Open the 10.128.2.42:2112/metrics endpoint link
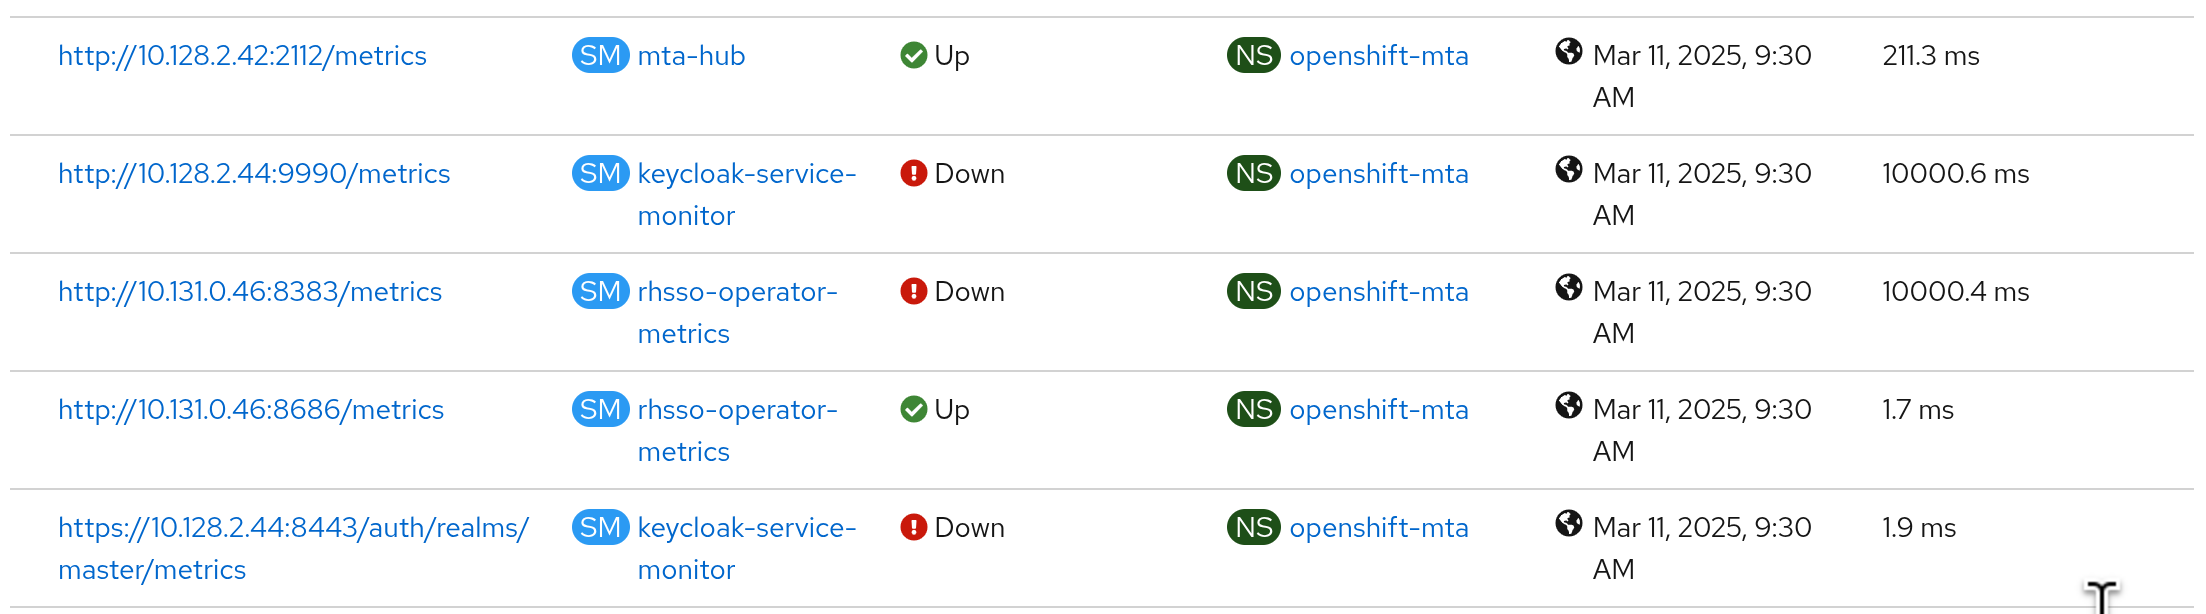2206x614 pixels. (x=242, y=56)
